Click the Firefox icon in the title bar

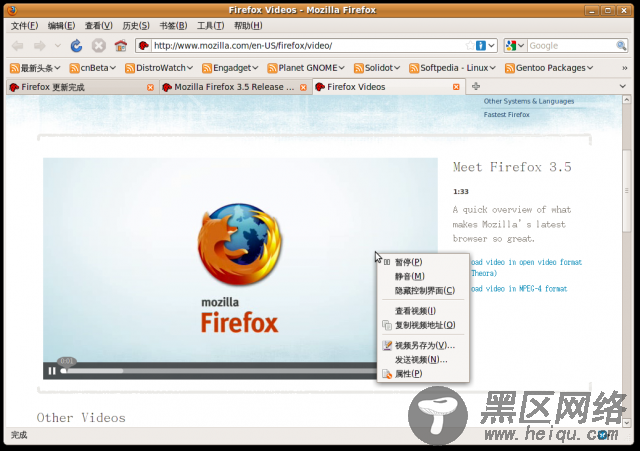coord(12,10)
